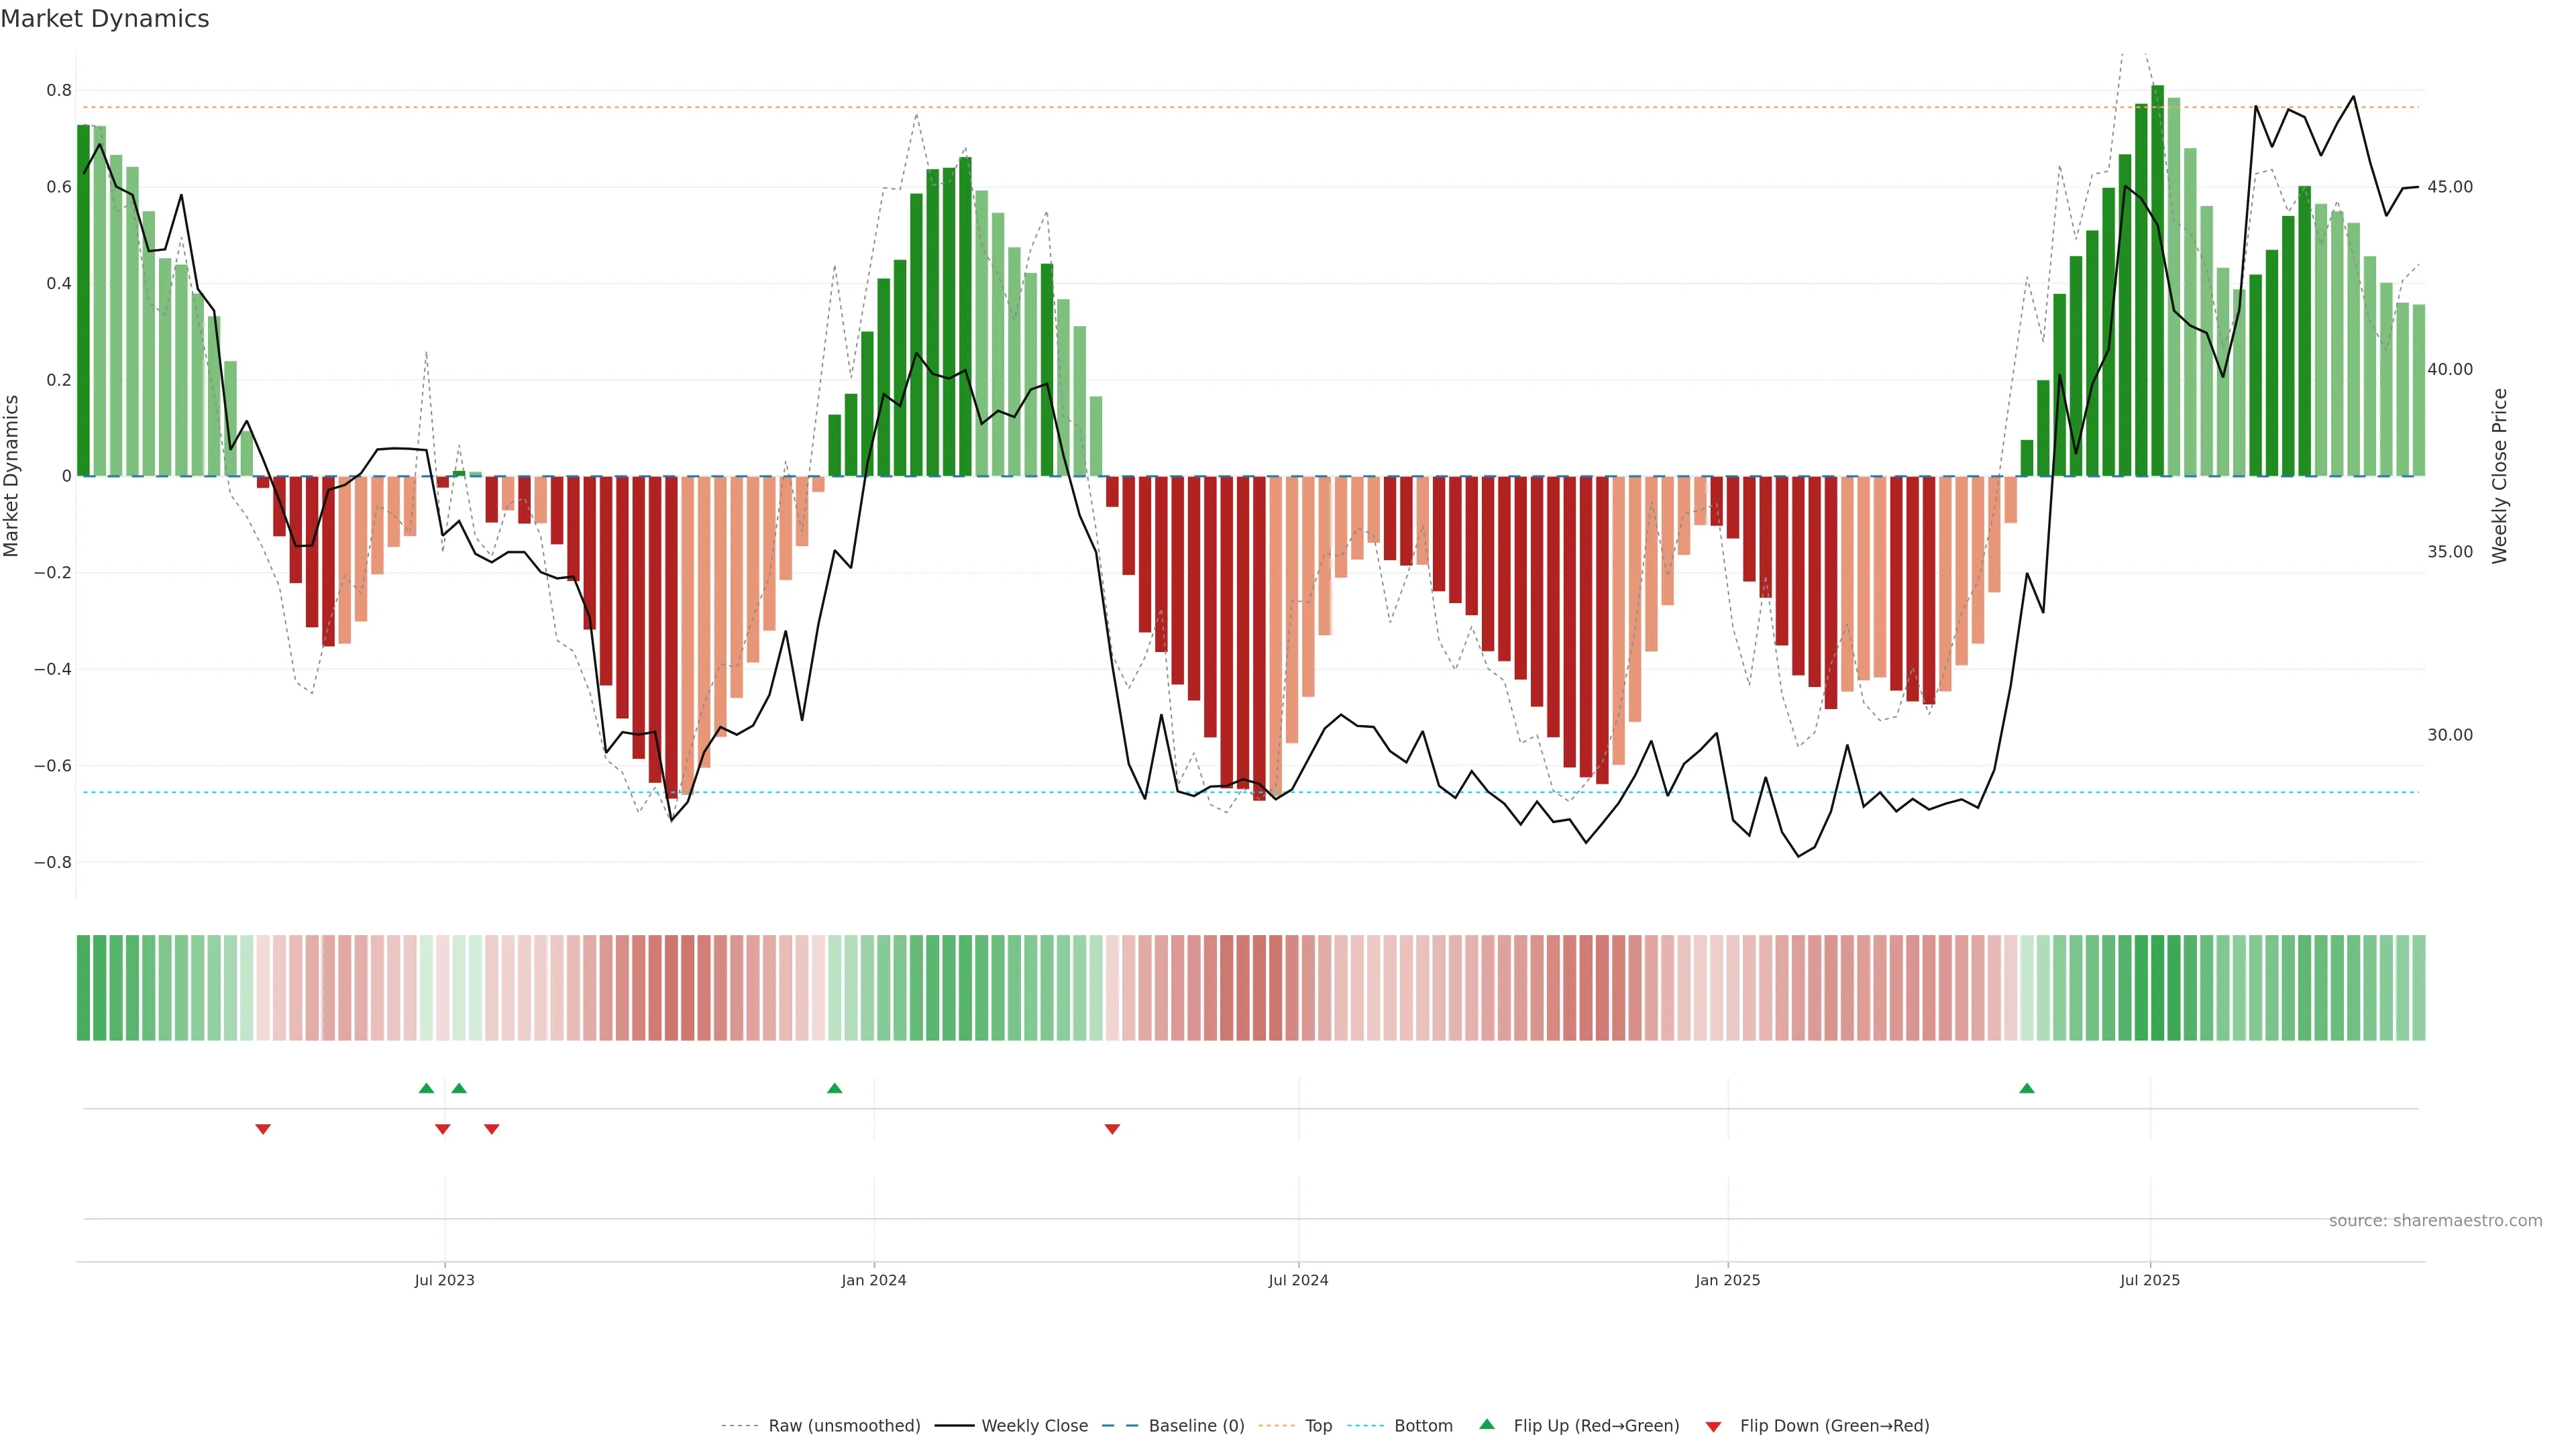Viewport: 2576px width, 1449px height.
Task: Click the rightmost green flip-up marker near Jul 2023
Action: click(459, 1088)
